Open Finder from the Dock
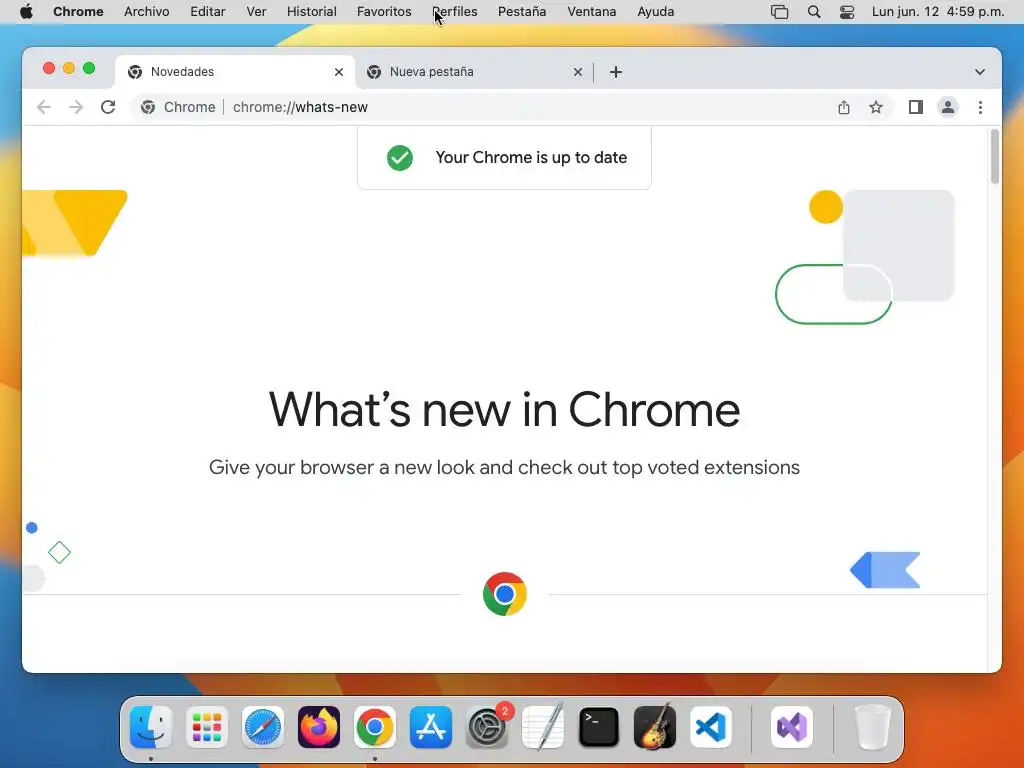The height and width of the screenshot is (768, 1024). click(151, 727)
